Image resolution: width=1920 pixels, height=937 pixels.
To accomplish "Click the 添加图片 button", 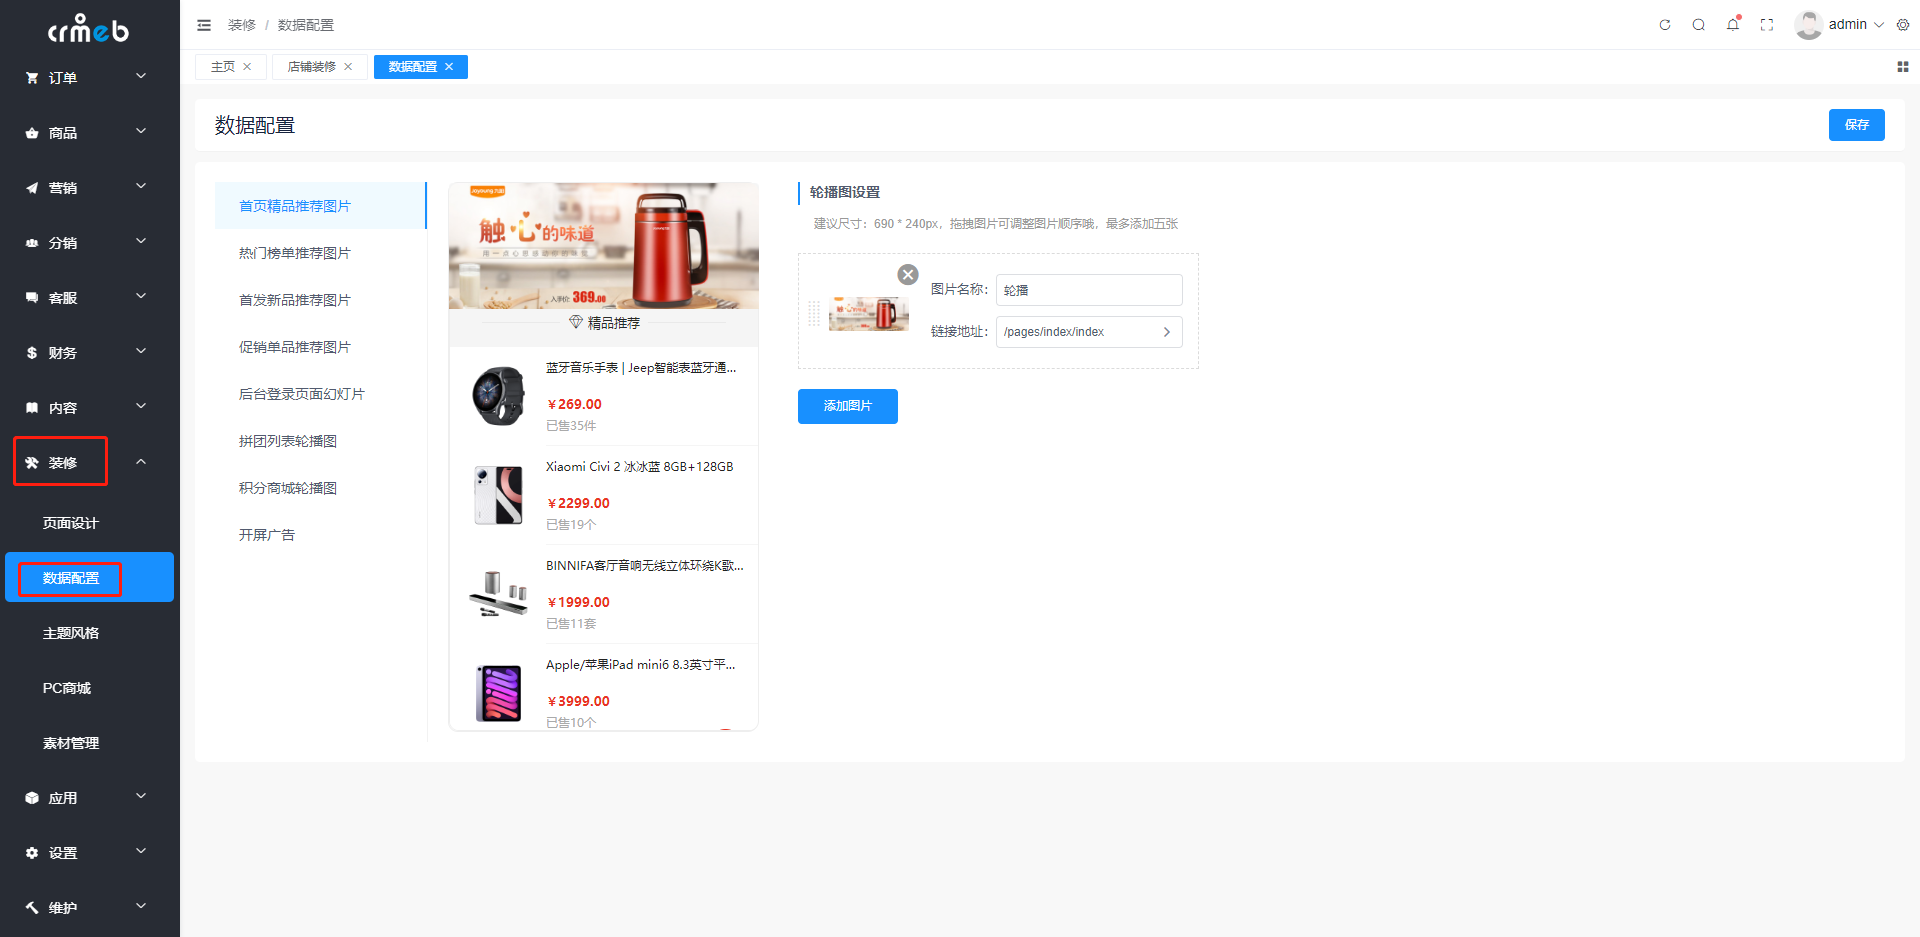I will pyautogui.click(x=848, y=406).
